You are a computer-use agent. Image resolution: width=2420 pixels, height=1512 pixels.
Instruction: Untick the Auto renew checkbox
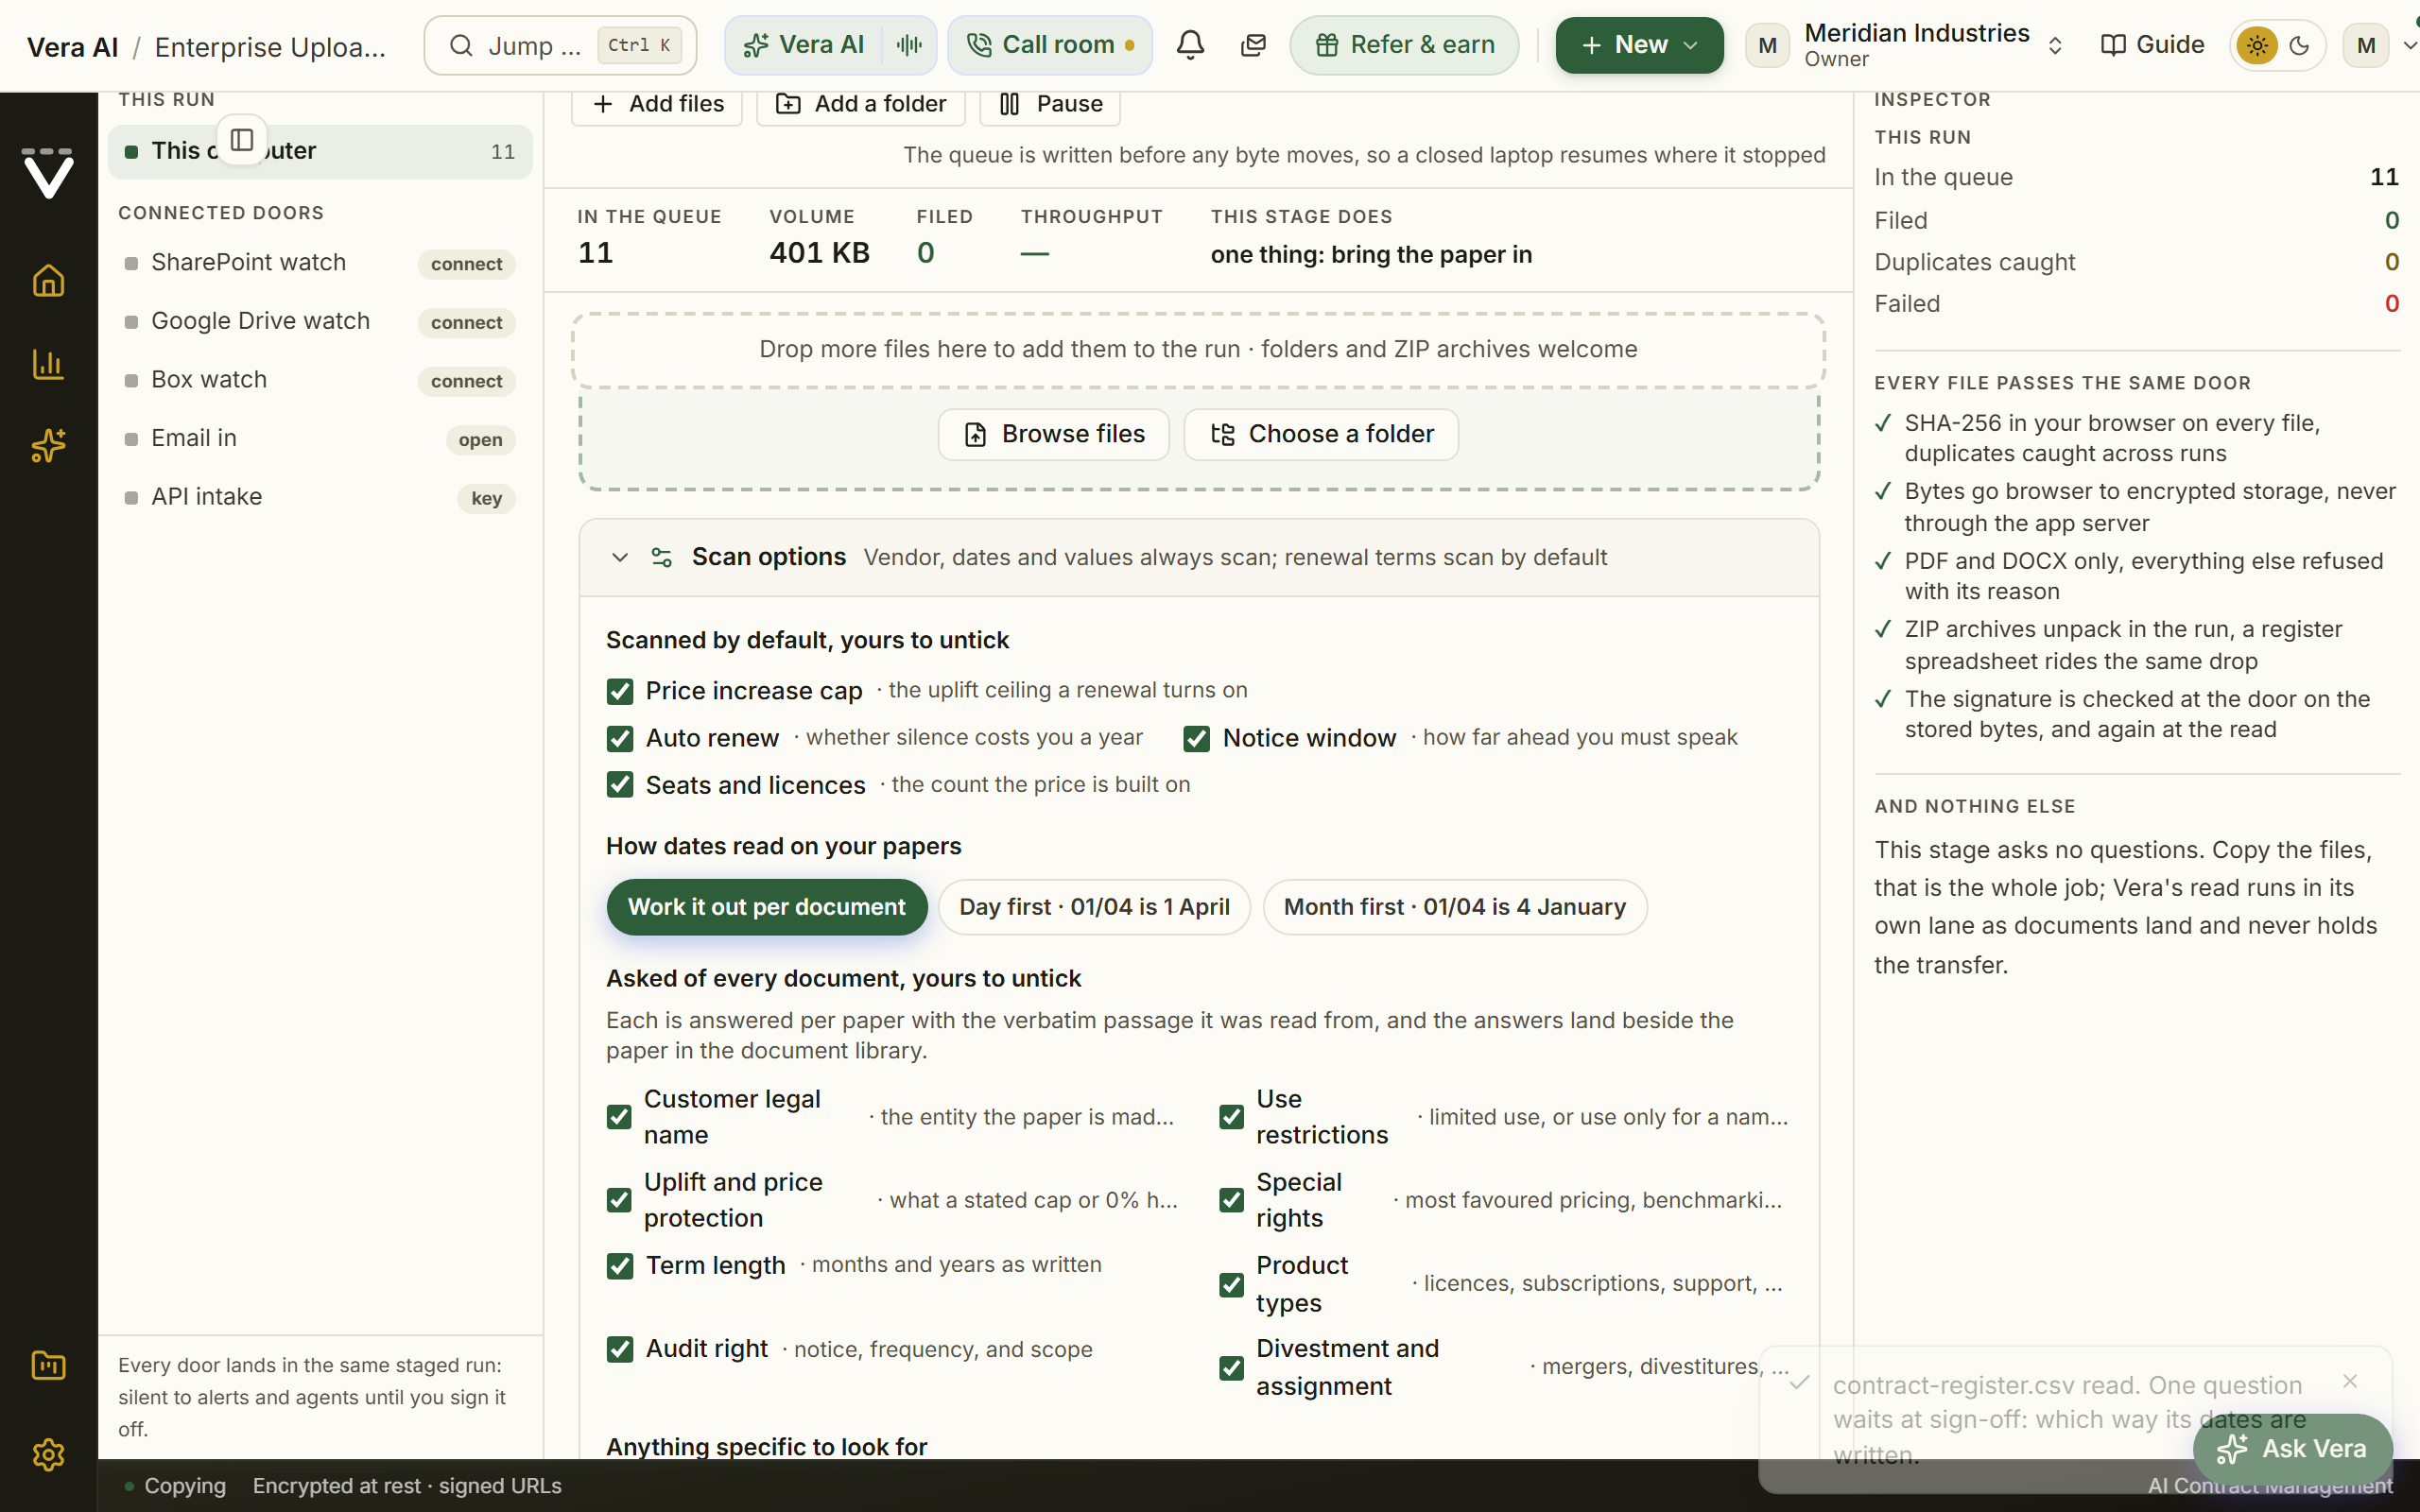620,738
